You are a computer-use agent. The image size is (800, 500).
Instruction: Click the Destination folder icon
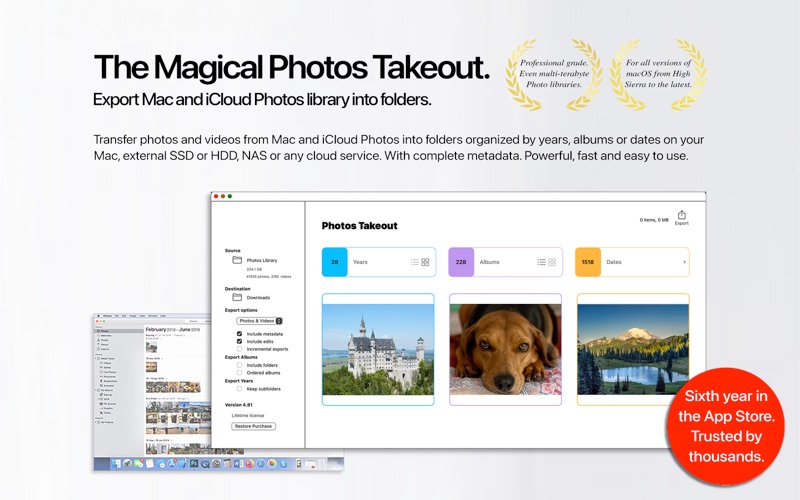[x=237, y=297]
